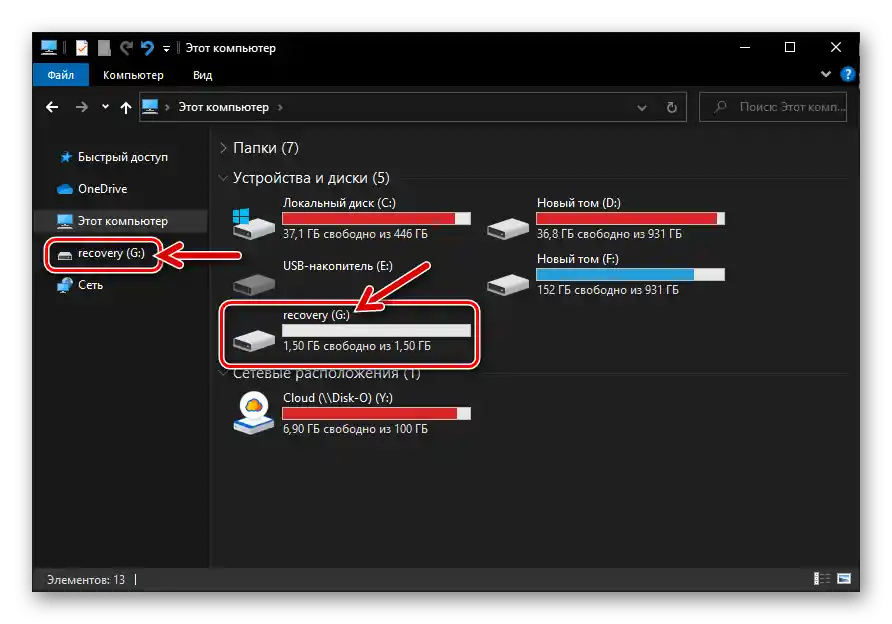Click the capacity bar of drive C

pos(377,218)
